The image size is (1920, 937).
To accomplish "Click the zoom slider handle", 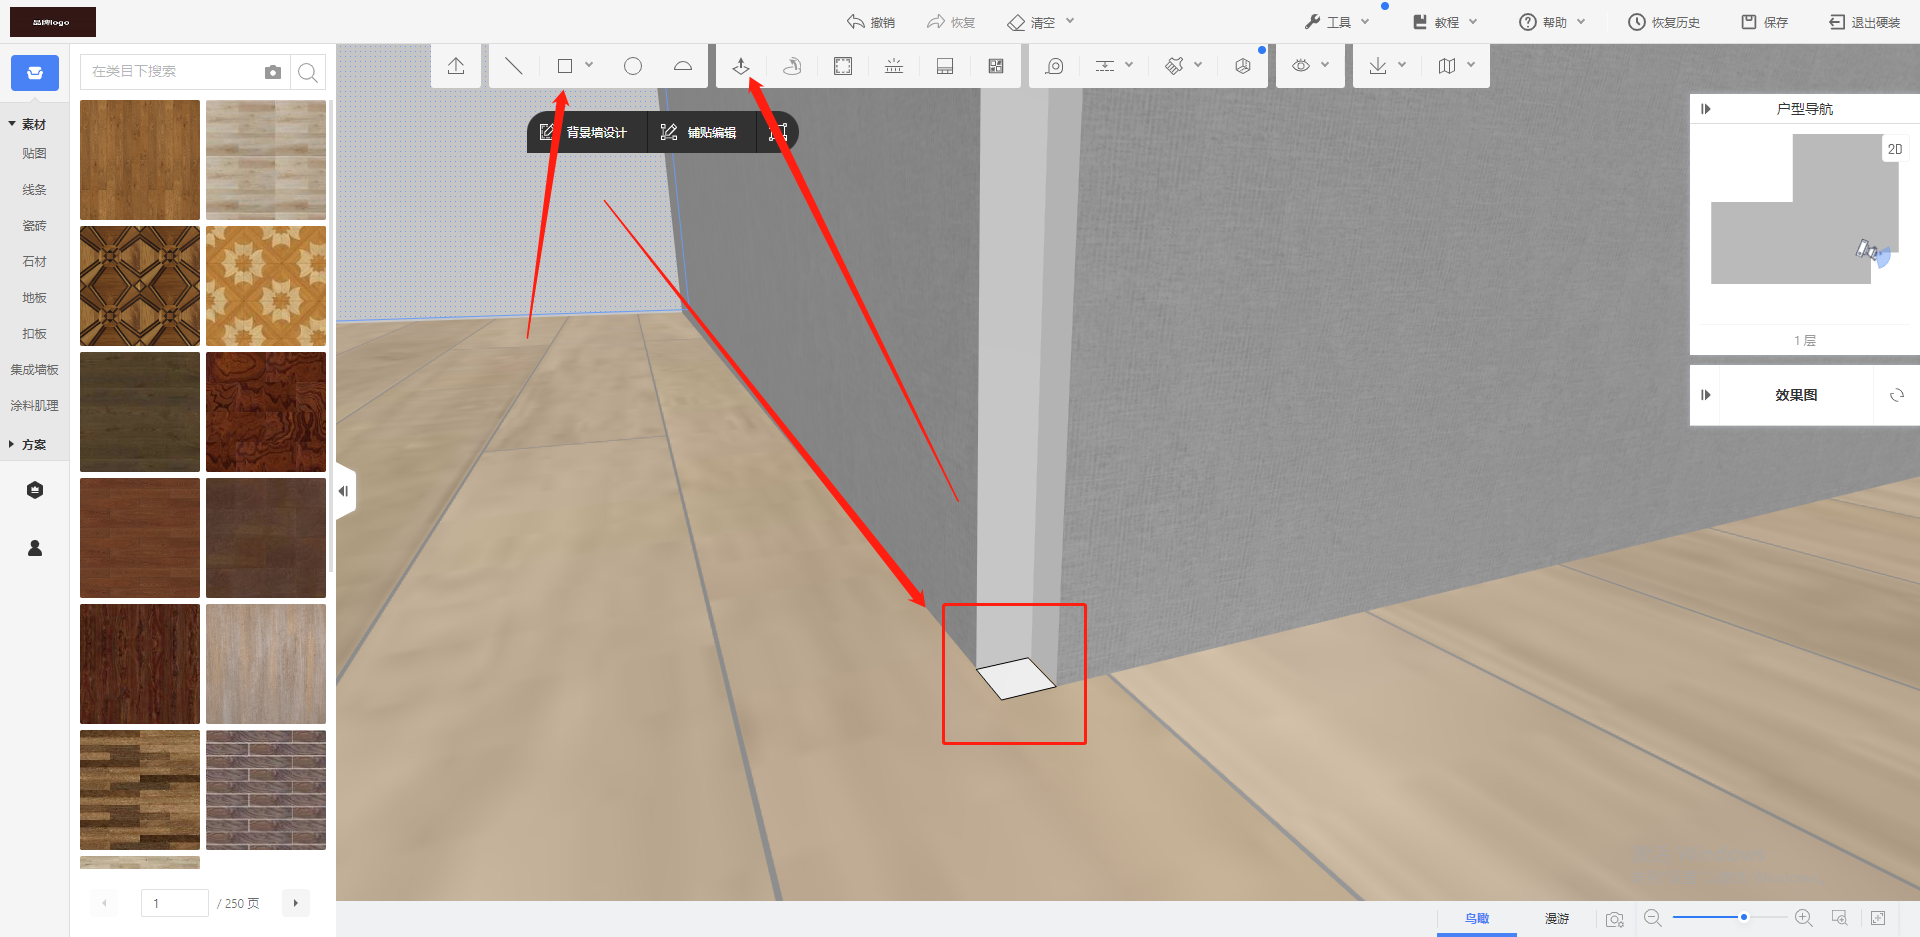I will click(1744, 917).
